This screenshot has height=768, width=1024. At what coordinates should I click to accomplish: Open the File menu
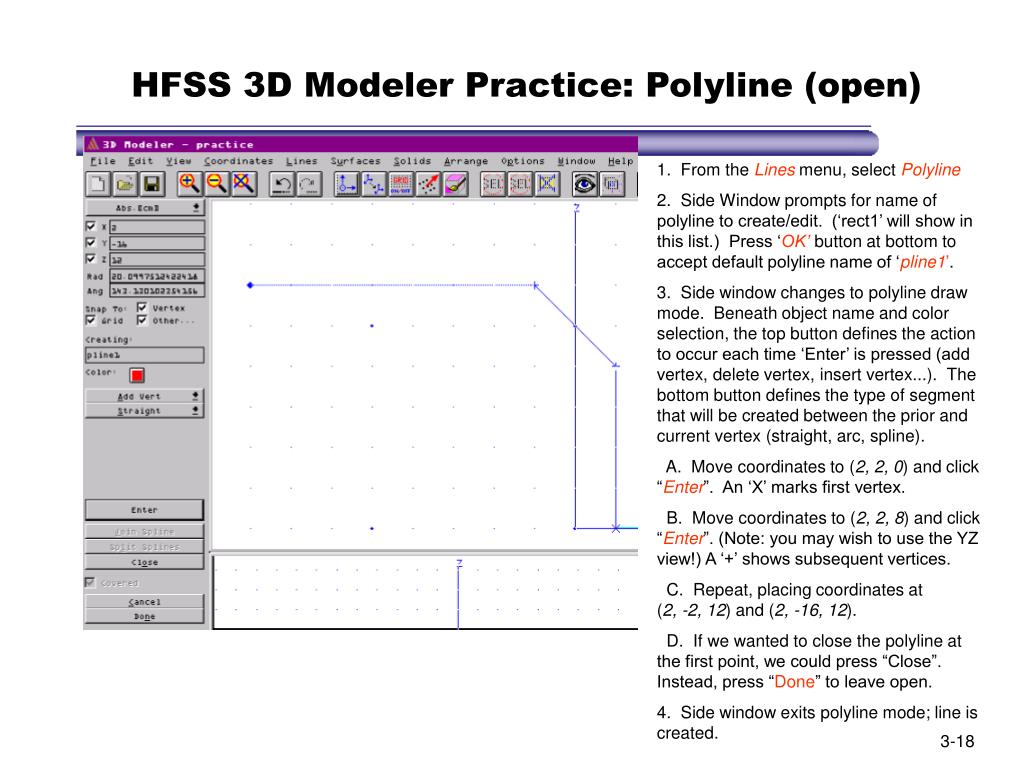pos(103,161)
